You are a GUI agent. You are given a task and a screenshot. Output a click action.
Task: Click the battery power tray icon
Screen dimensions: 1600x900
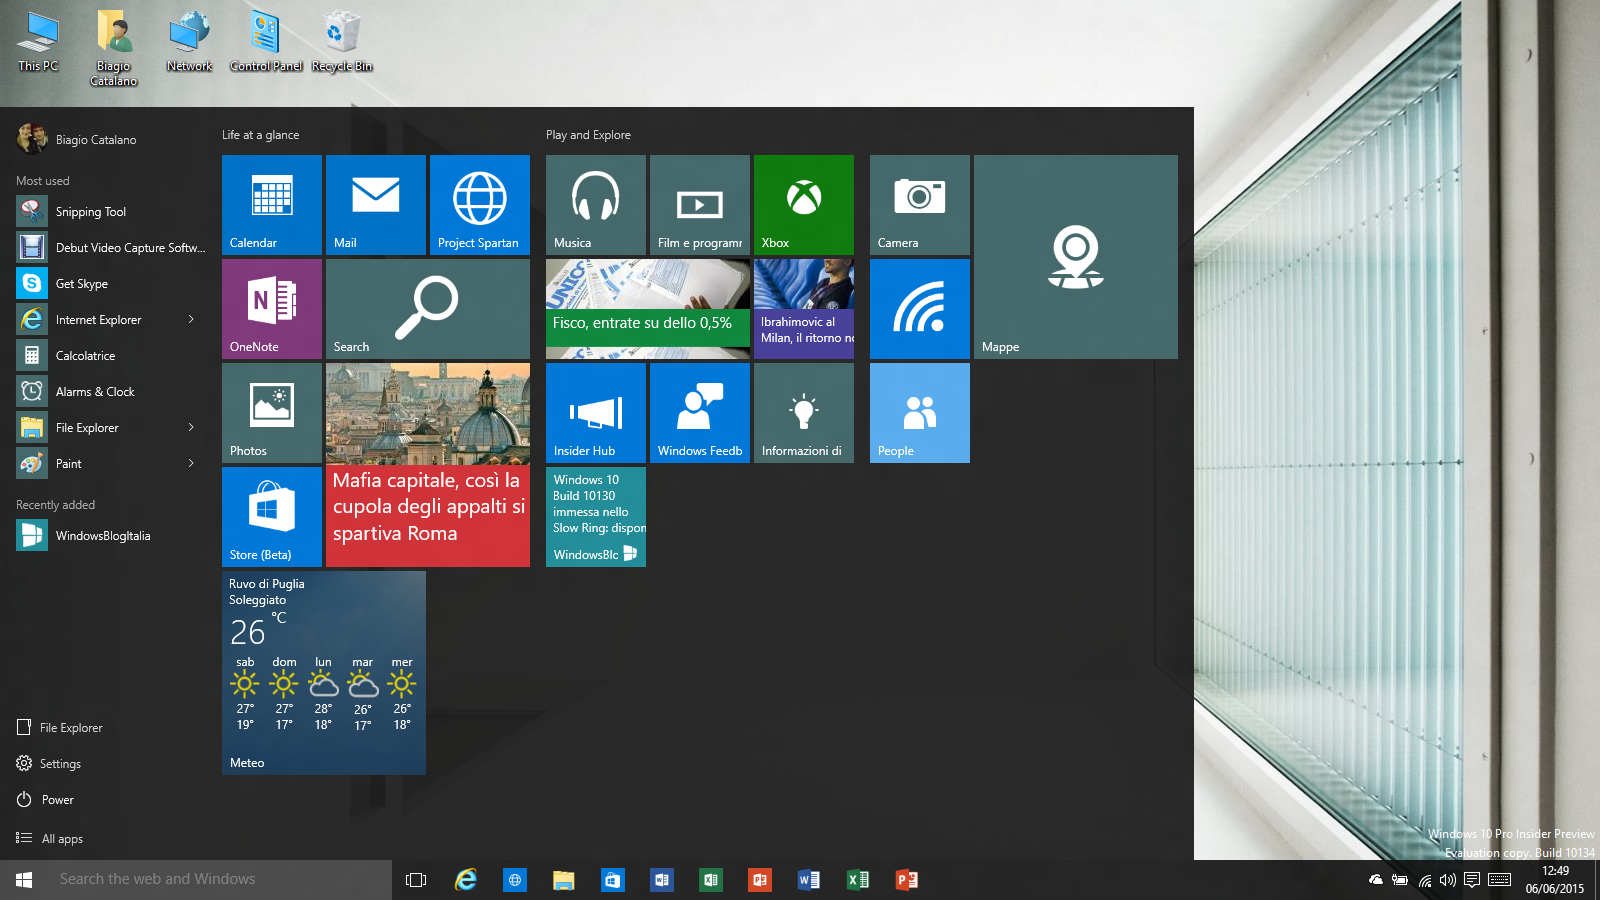click(1400, 880)
